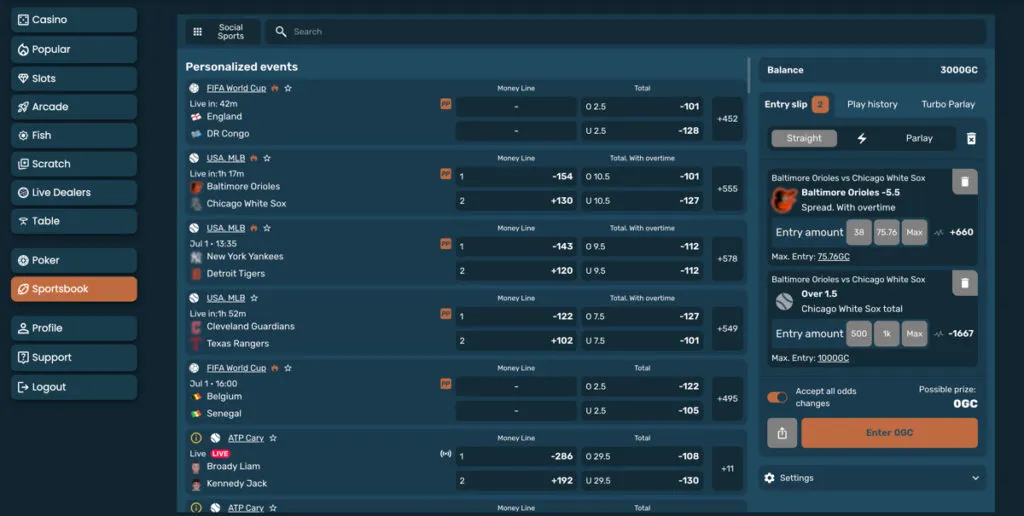
Task: Open the Social Sports grid menu icon
Action: click(198, 31)
